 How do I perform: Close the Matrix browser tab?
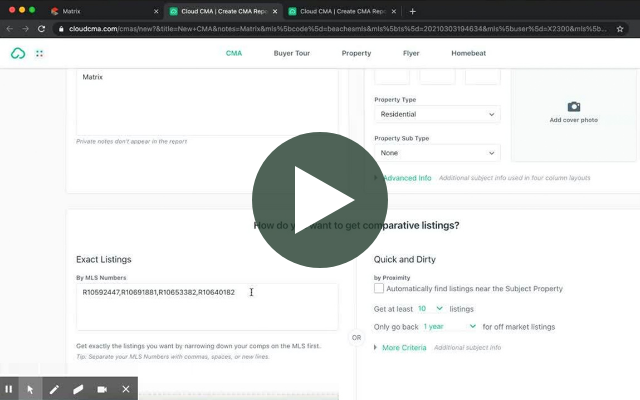click(156, 11)
